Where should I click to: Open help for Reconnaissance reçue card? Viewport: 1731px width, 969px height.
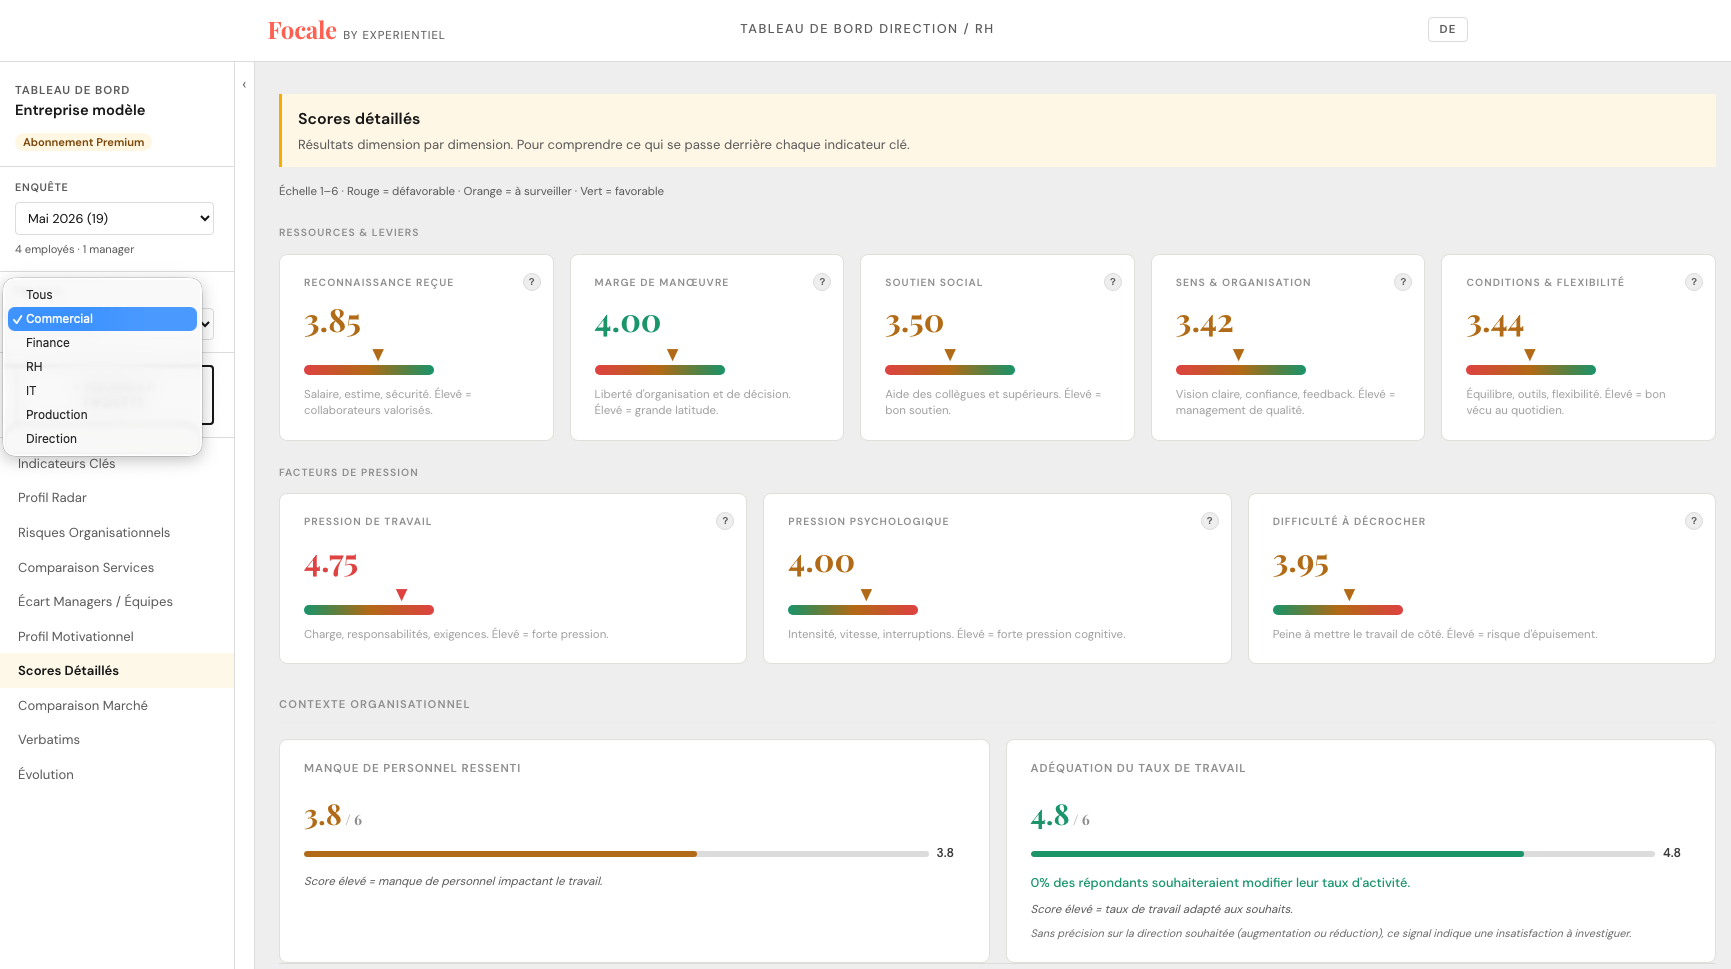(532, 282)
